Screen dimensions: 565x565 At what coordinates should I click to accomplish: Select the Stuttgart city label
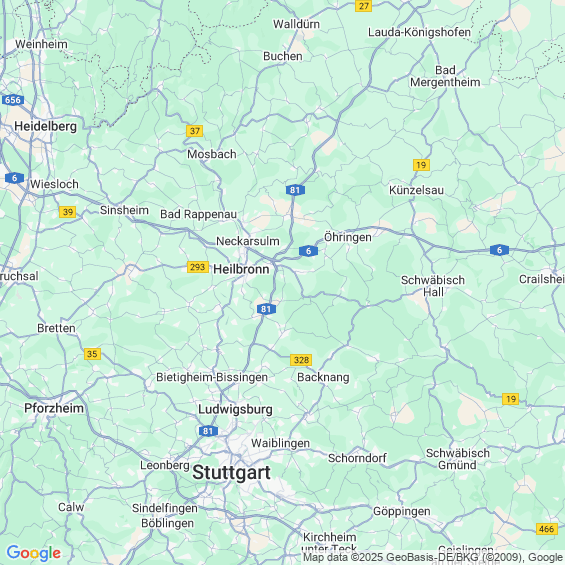click(x=231, y=472)
